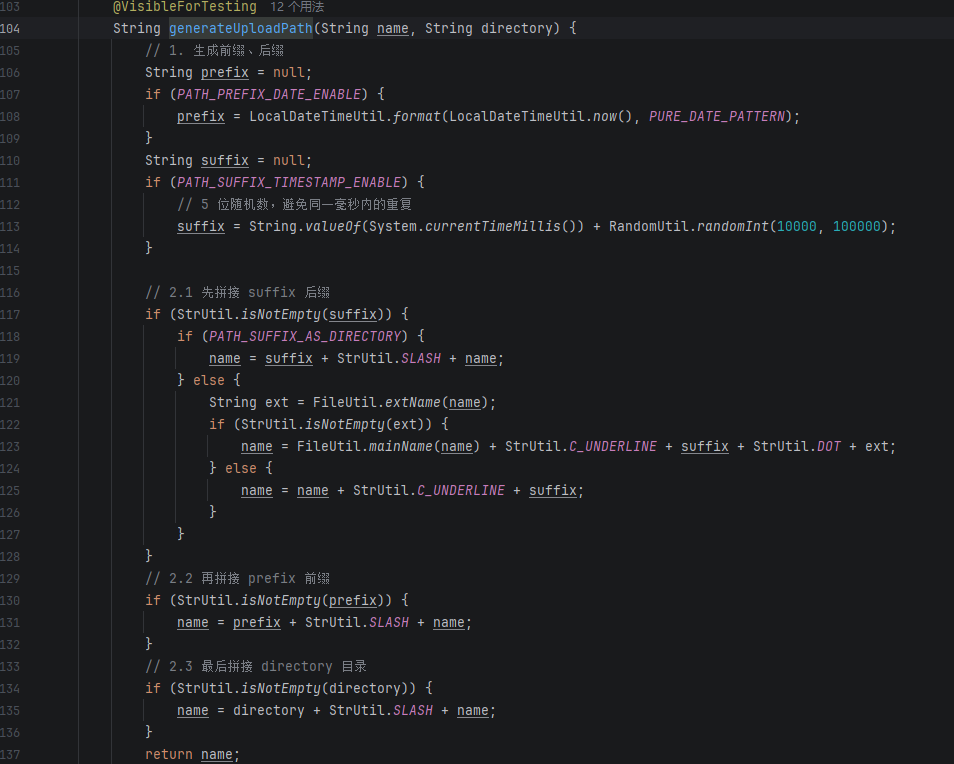Screen dimensions: 954x764
Task: Click the PURE_DATE_PATTERN constant
Action: (717, 116)
